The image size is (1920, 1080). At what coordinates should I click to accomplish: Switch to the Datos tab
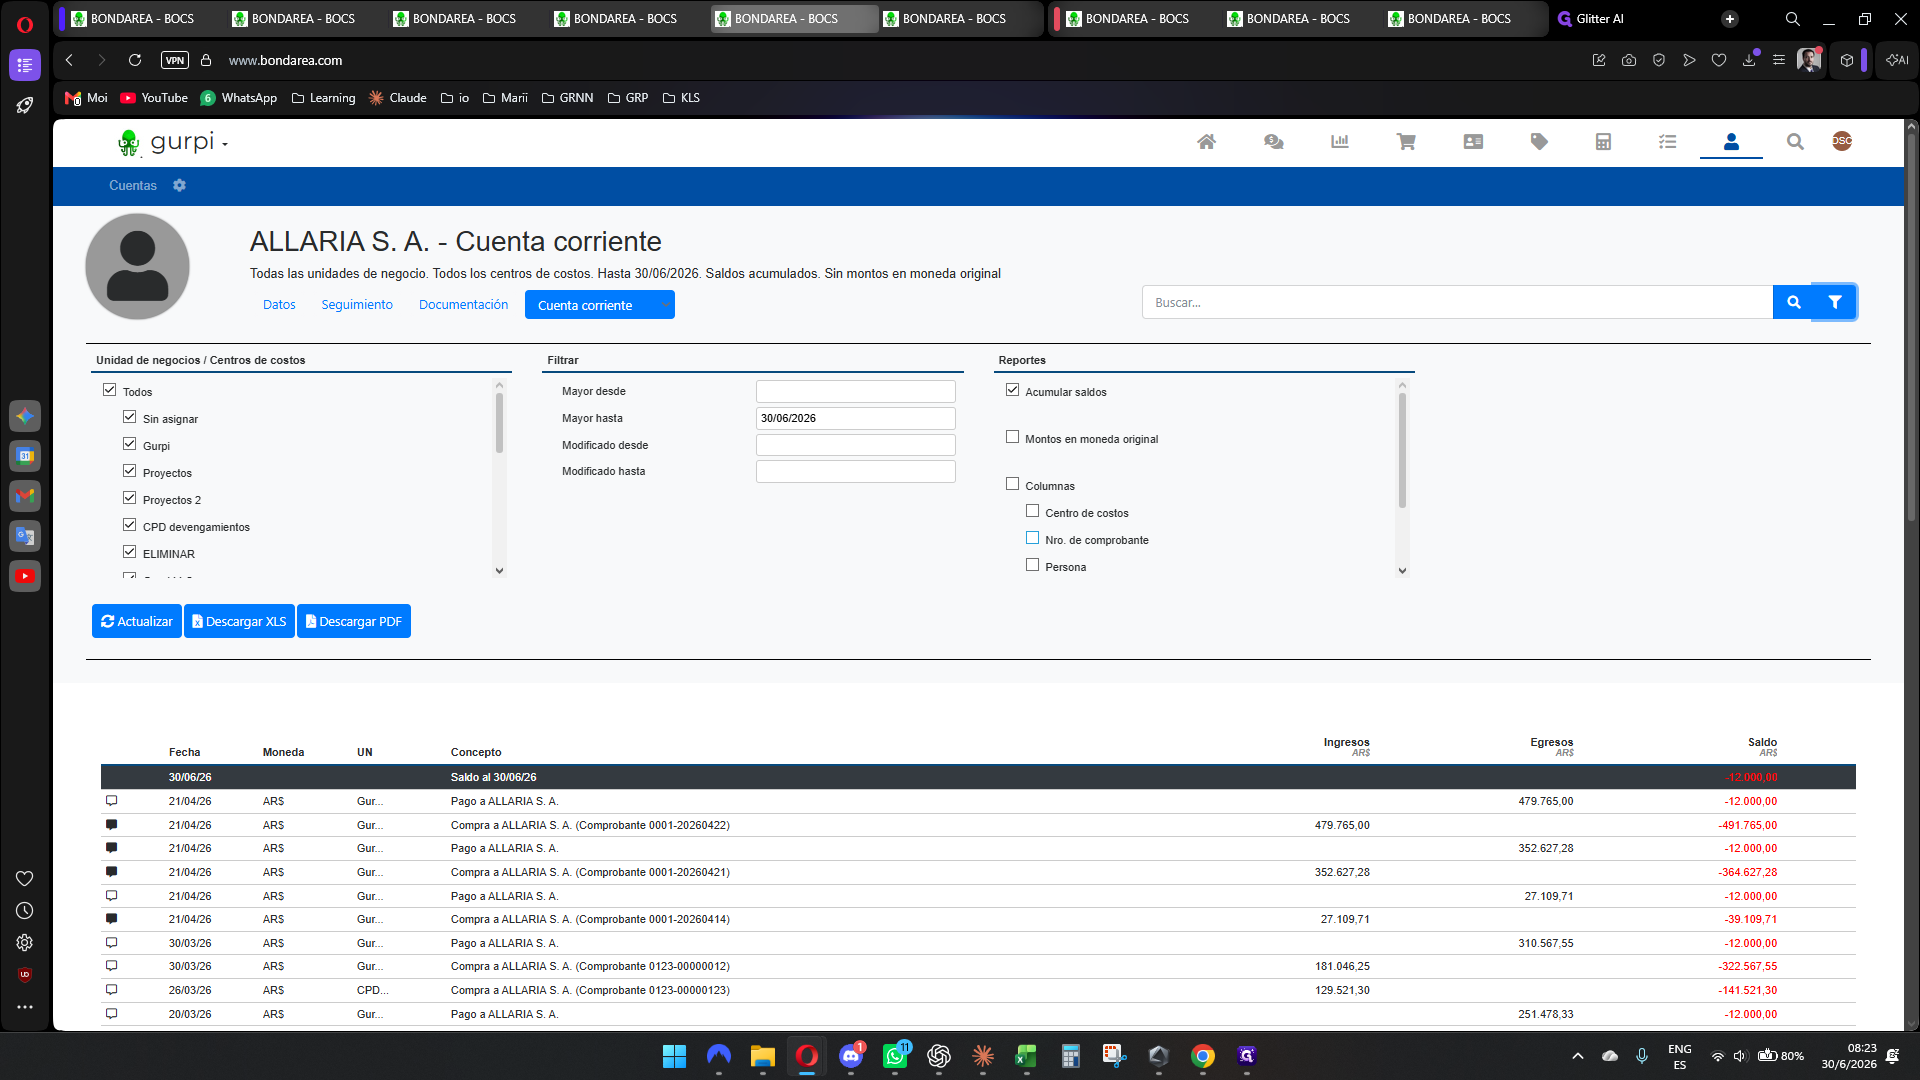pyautogui.click(x=279, y=305)
